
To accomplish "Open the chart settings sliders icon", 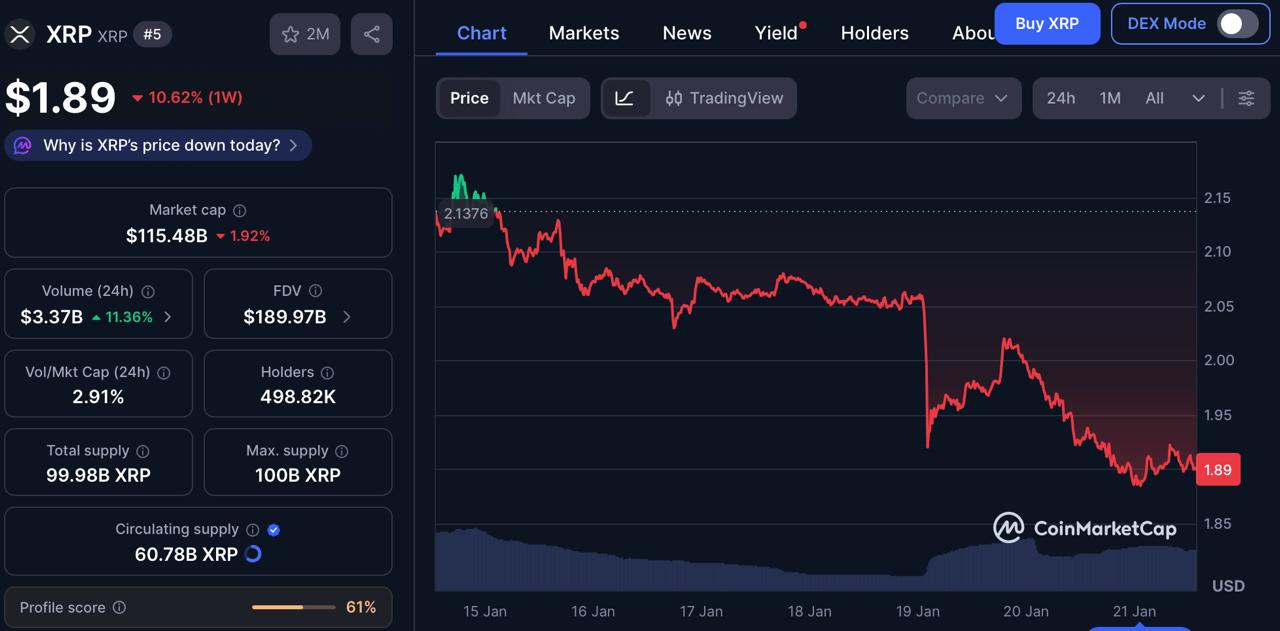I will 1246,98.
